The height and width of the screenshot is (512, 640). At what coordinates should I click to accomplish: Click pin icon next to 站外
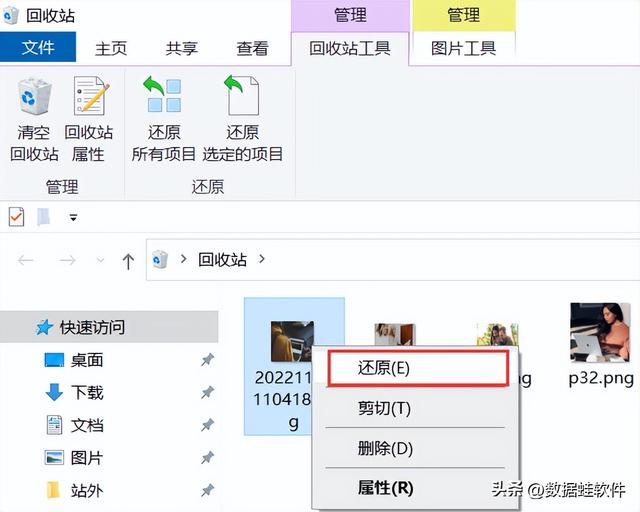point(207,490)
